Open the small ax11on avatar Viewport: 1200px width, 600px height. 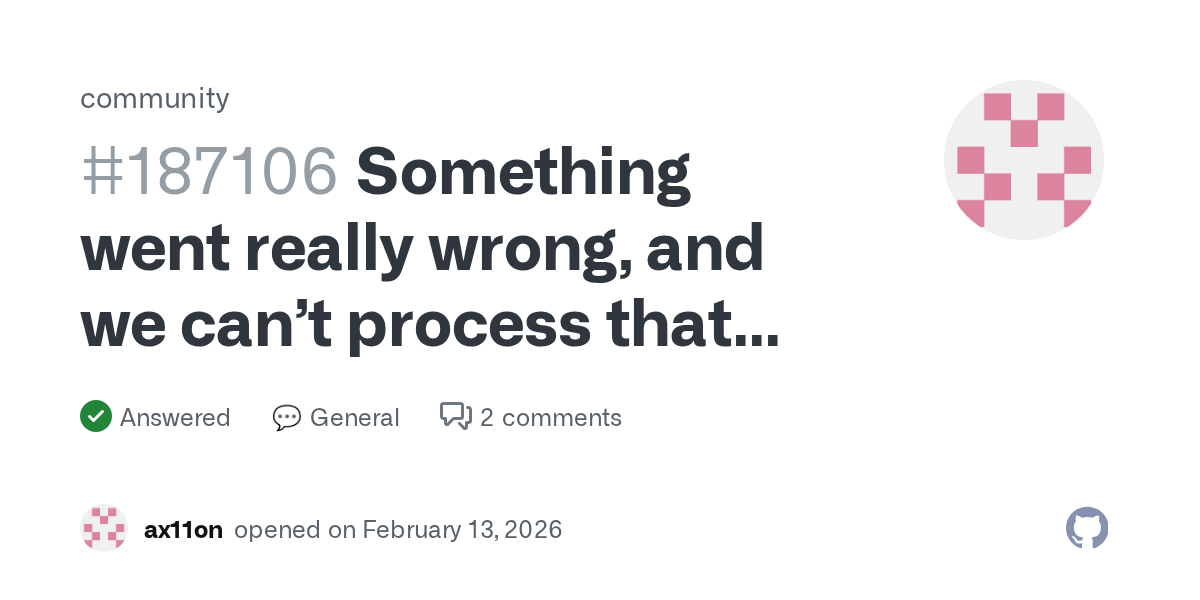(x=104, y=528)
